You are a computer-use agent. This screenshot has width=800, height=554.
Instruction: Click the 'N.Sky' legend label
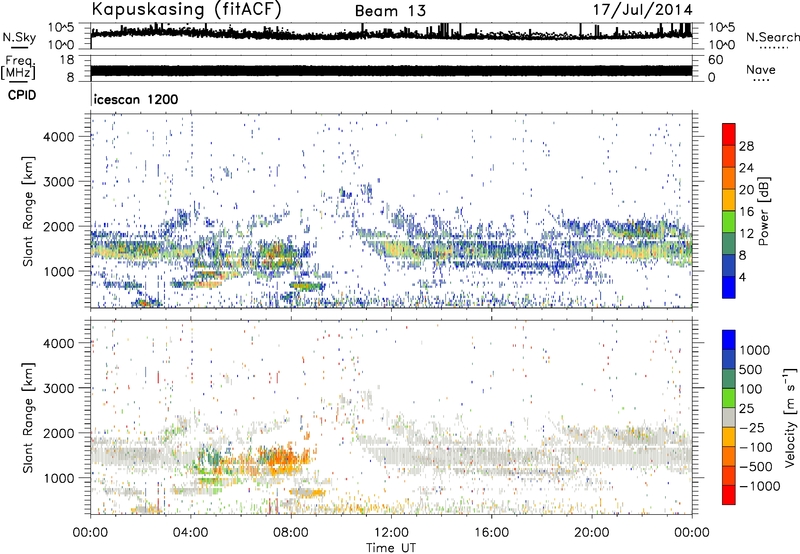(19, 37)
